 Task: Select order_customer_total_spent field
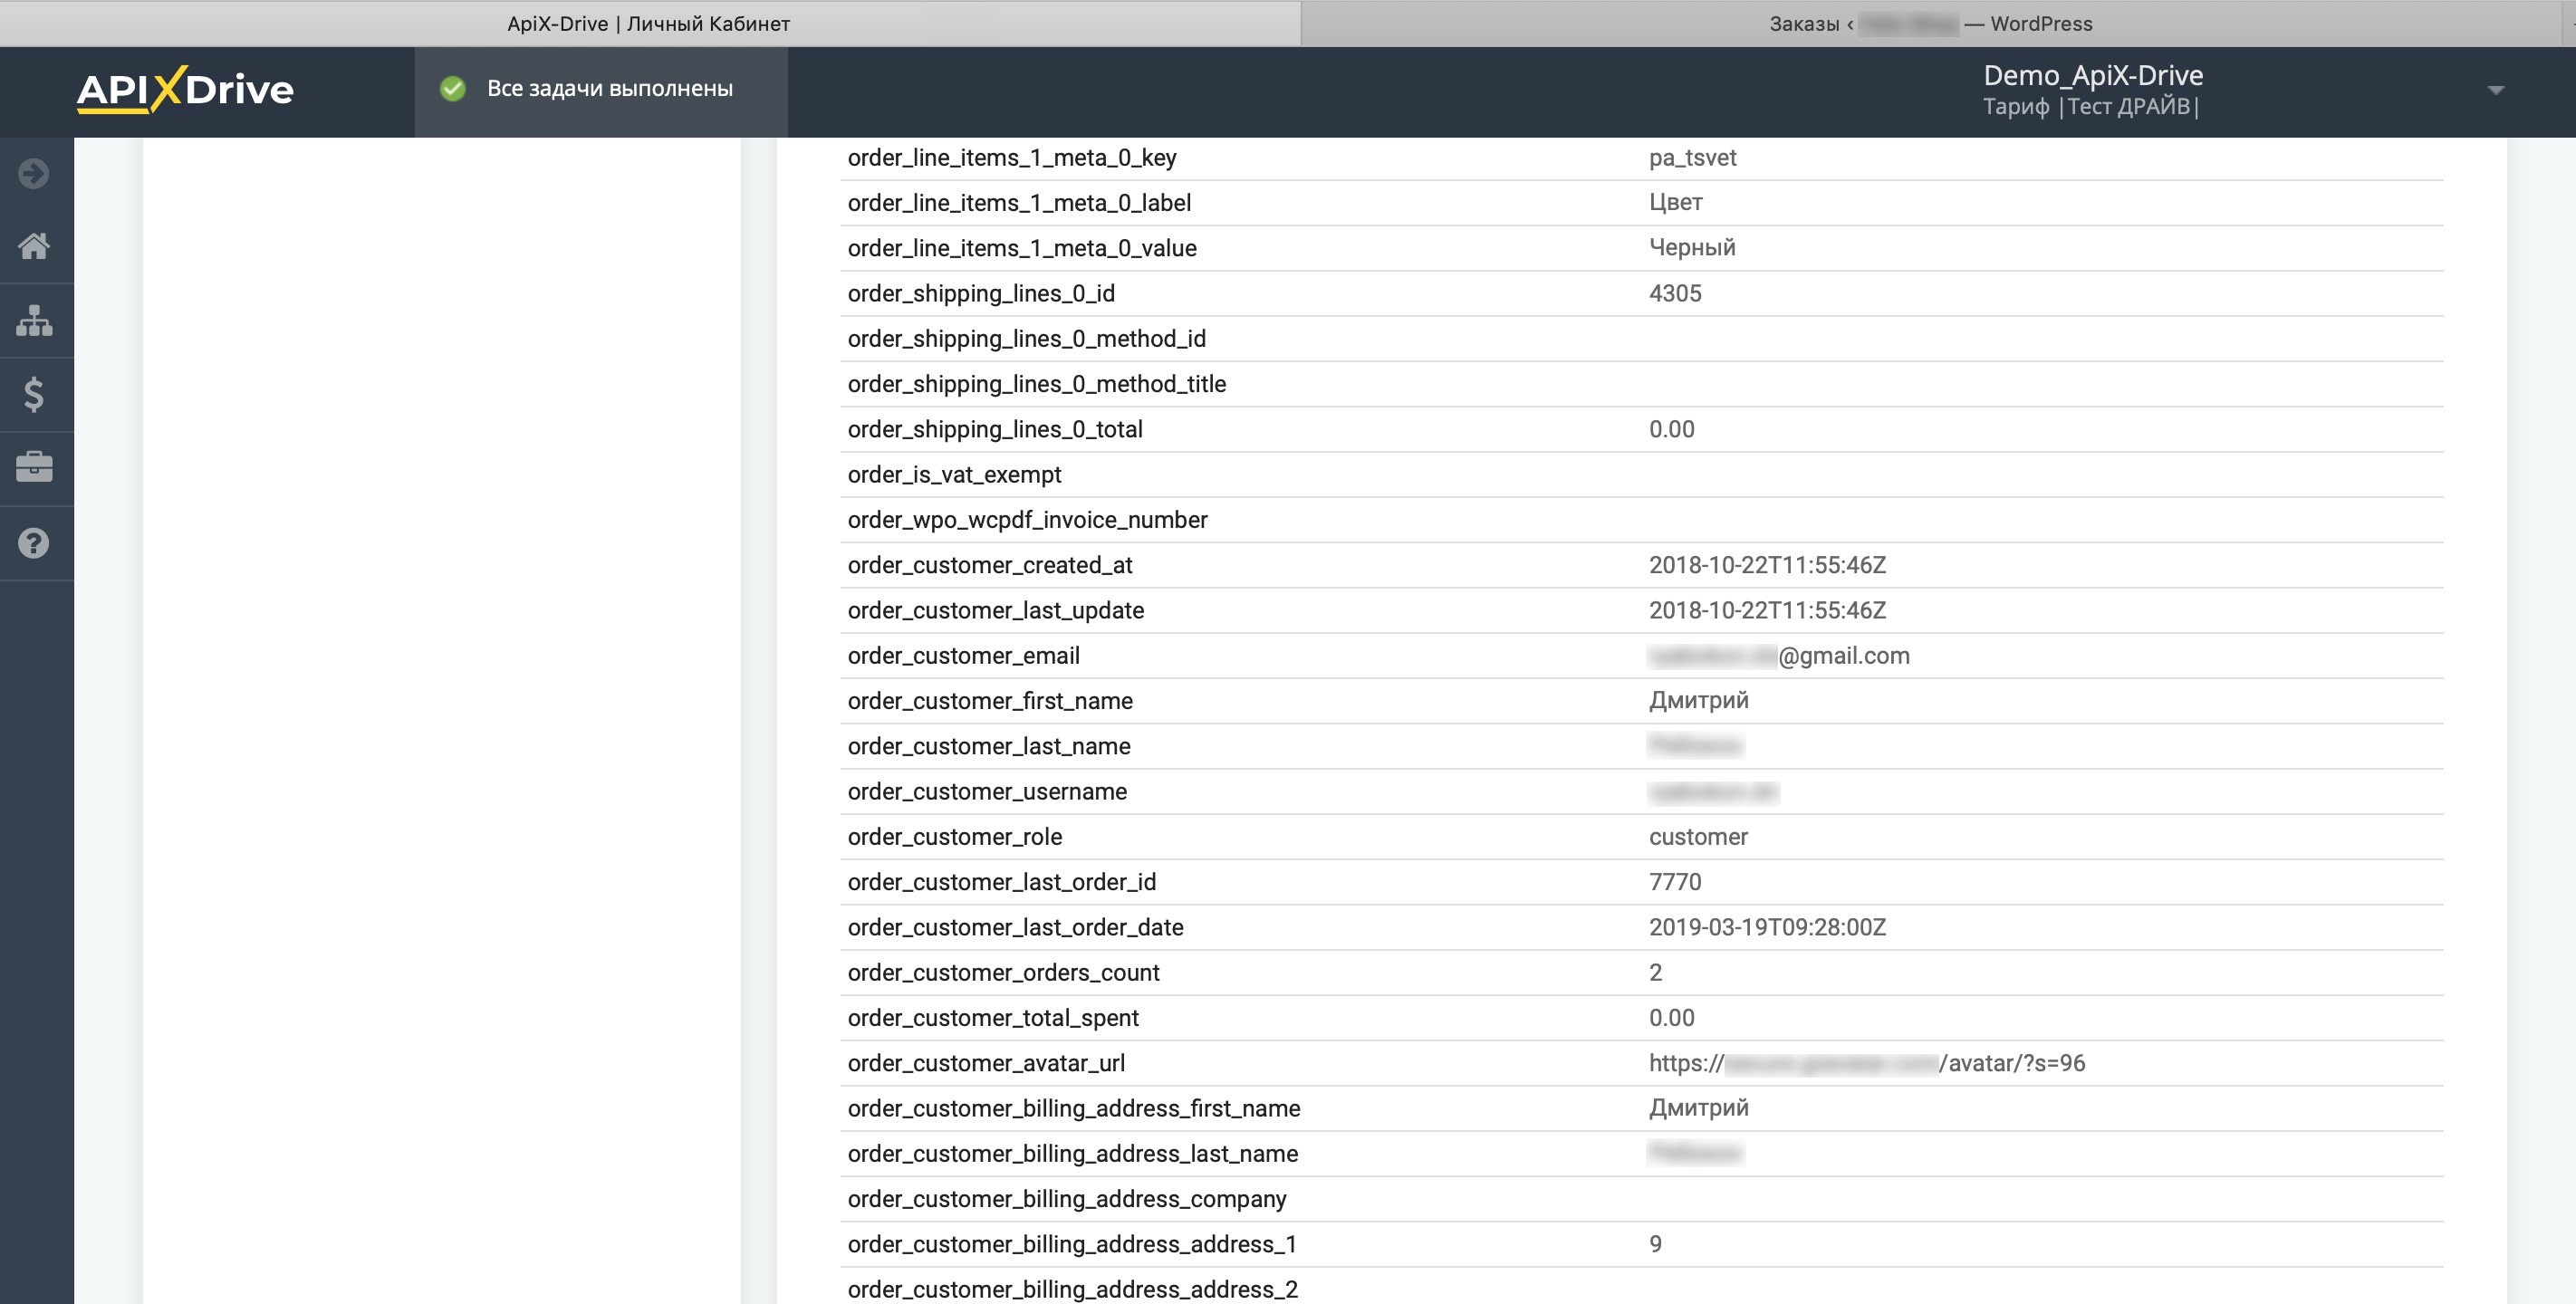coord(993,1017)
